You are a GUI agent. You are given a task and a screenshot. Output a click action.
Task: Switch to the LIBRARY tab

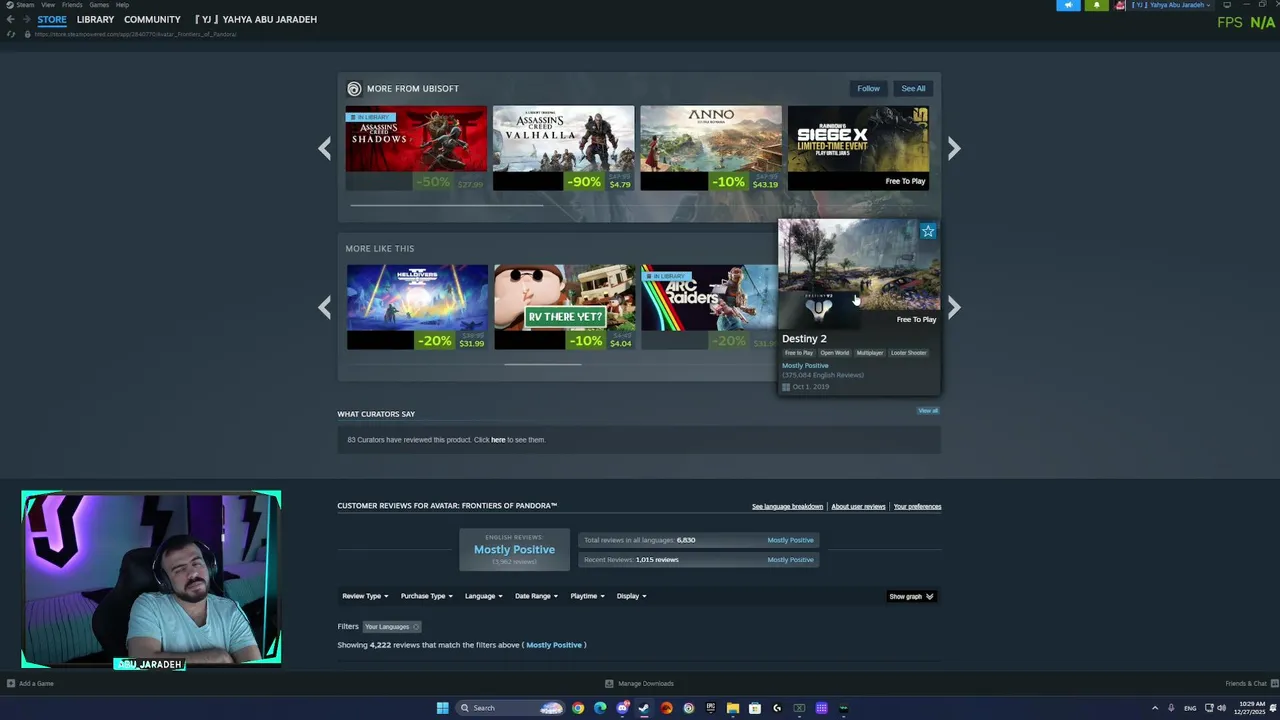[95, 19]
